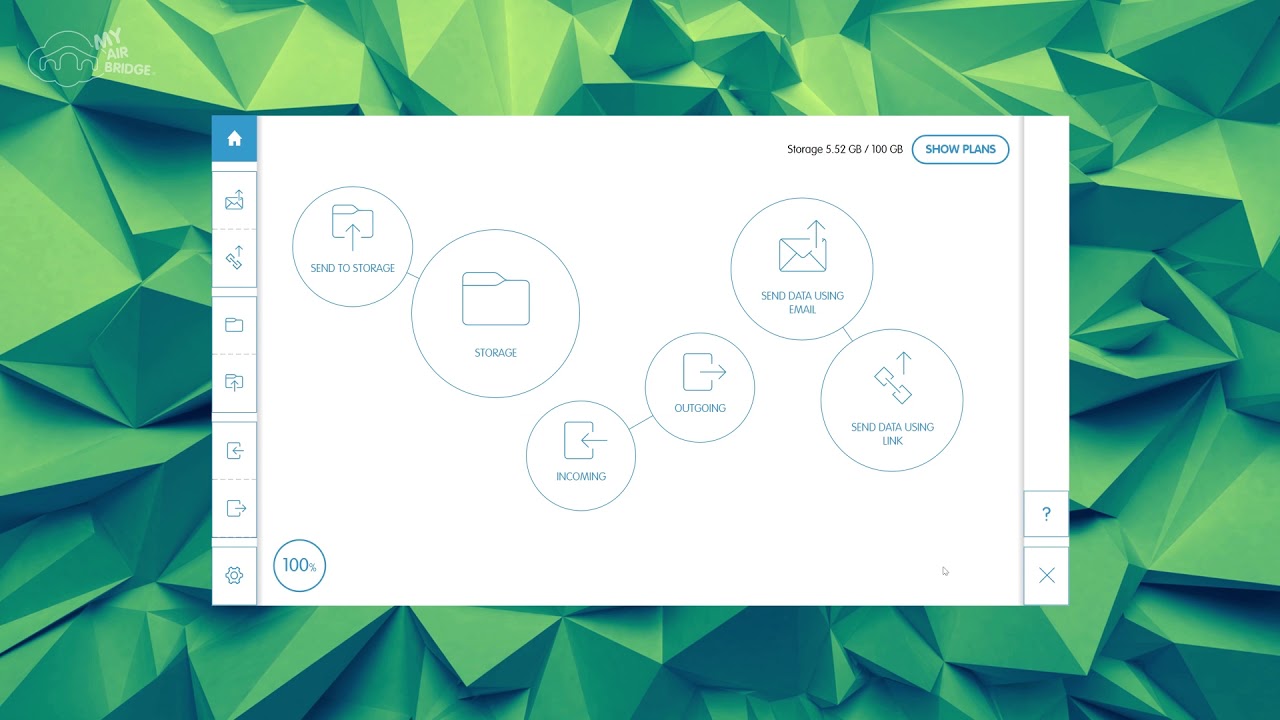
Task: Close the app with the X button
Action: (1046, 575)
